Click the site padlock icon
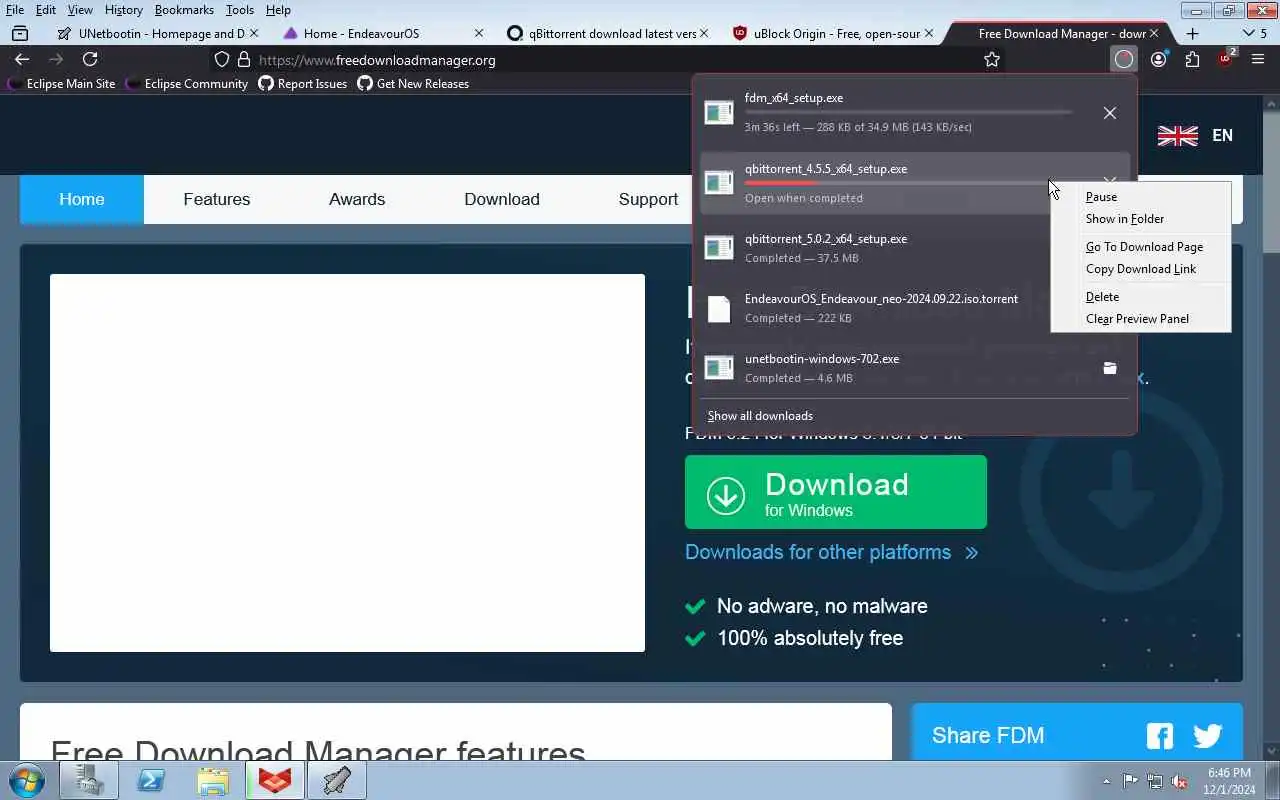Viewport: 1280px width, 800px height. pyautogui.click(x=243, y=60)
